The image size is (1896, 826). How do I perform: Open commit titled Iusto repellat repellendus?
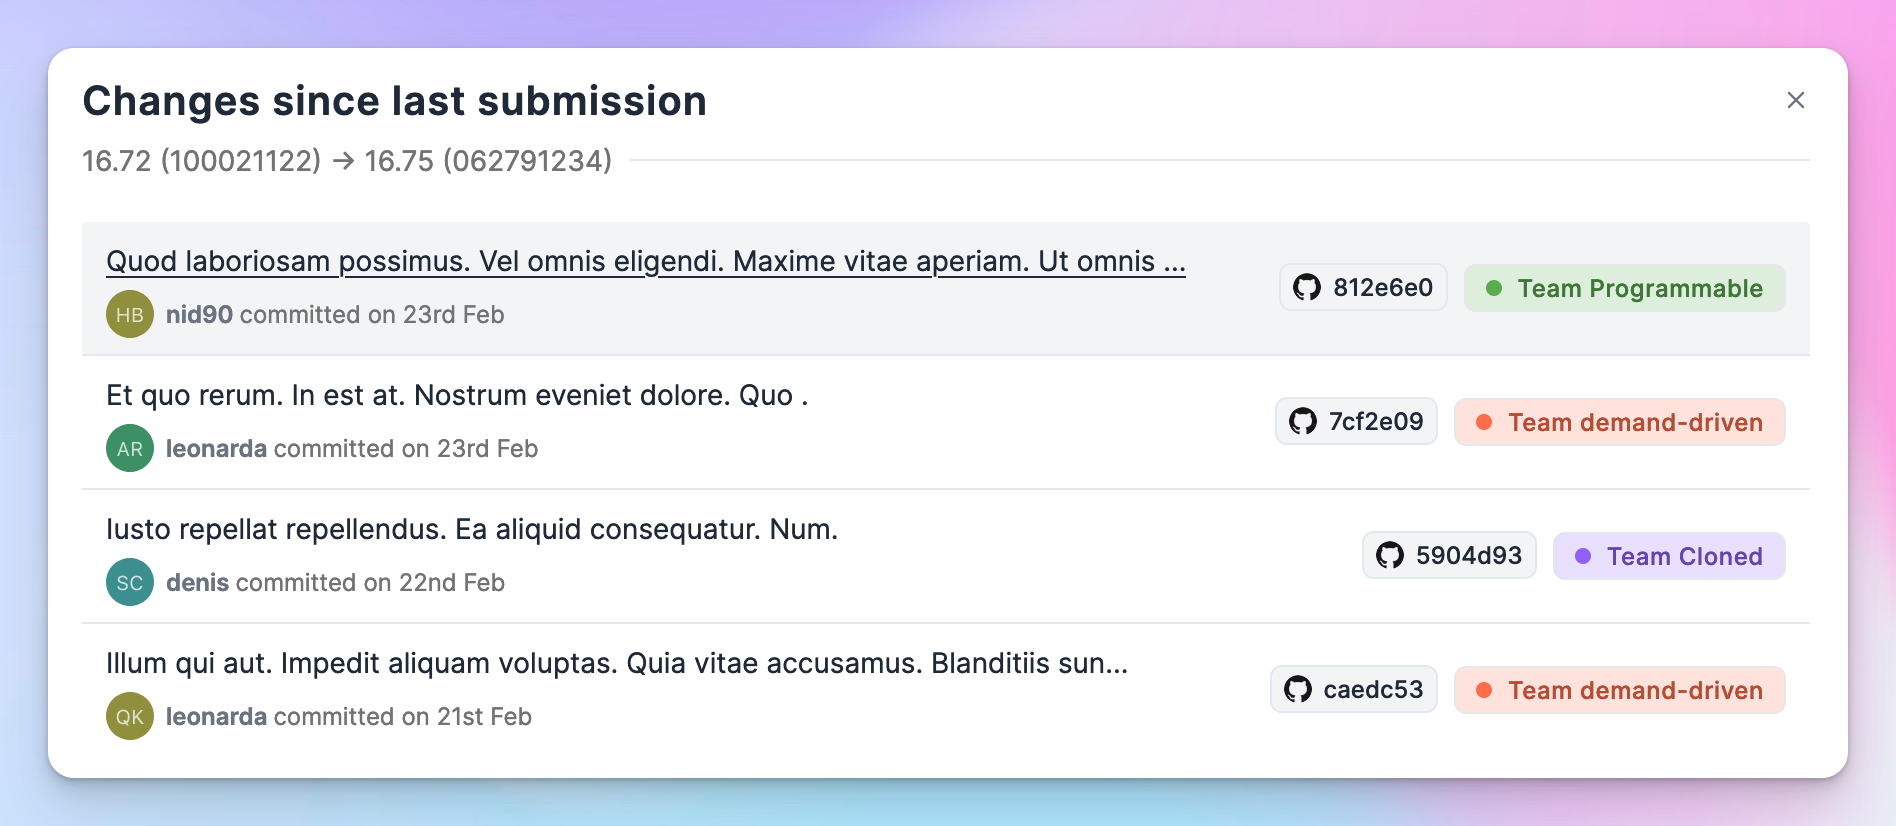(x=472, y=529)
